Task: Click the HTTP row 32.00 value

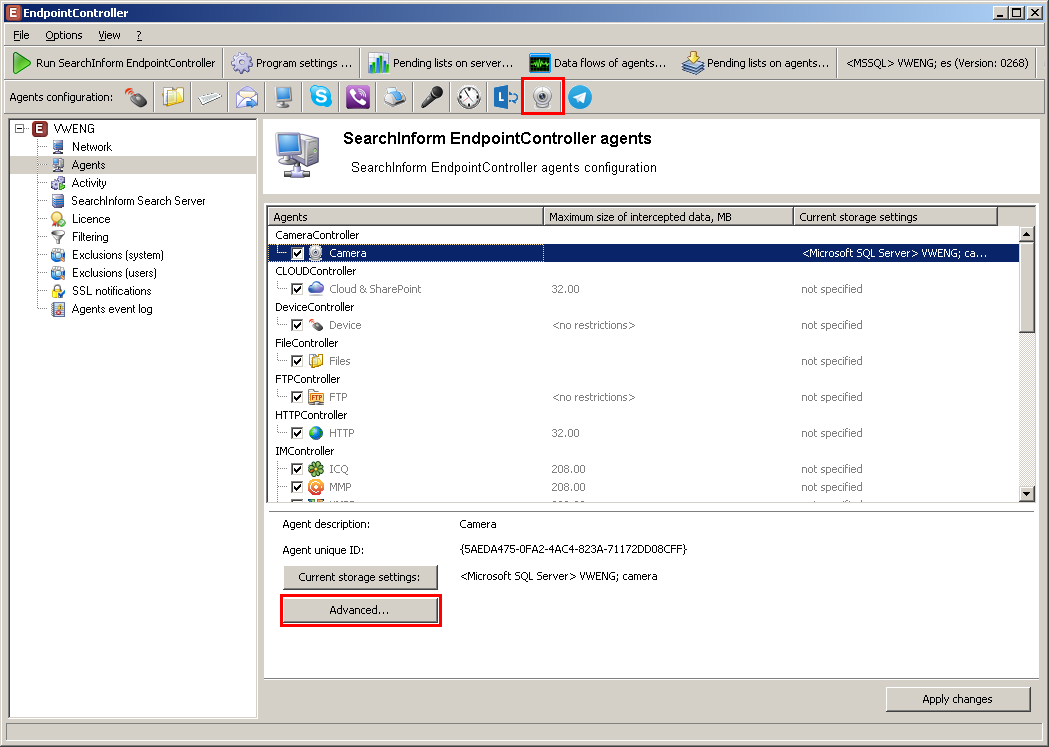Action: coord(565,433)
